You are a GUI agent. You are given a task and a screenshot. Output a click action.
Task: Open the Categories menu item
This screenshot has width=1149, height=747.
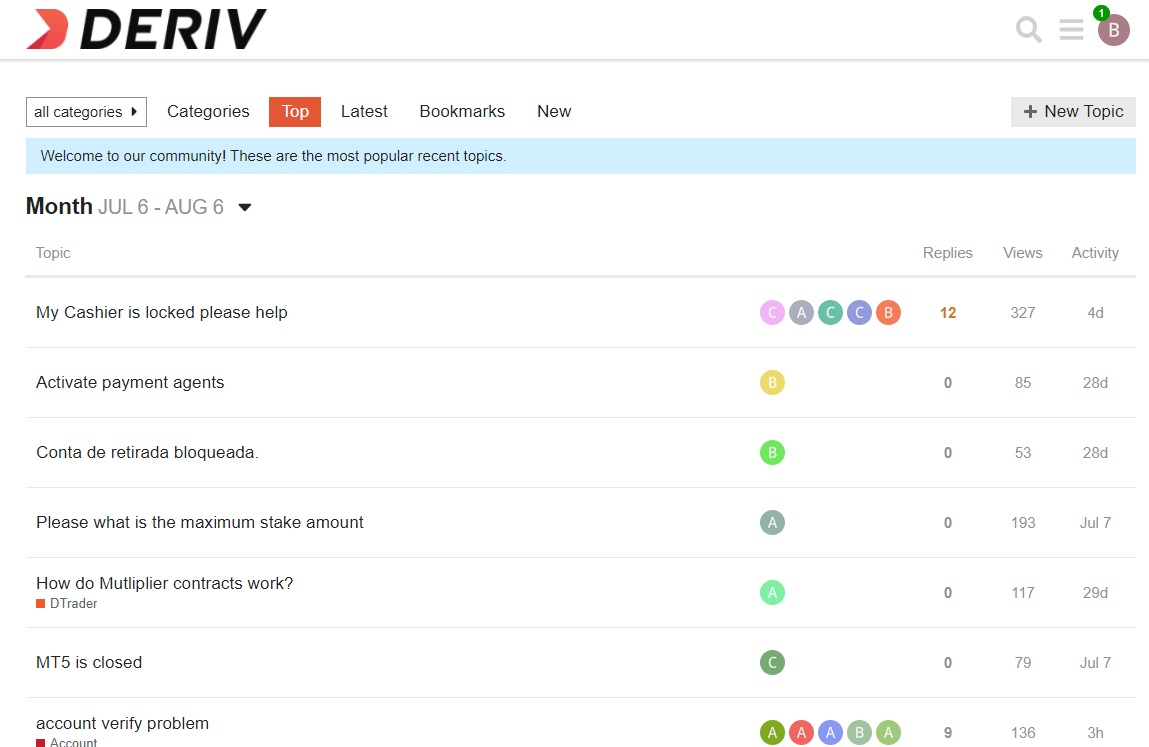click(x=207, y=111)
